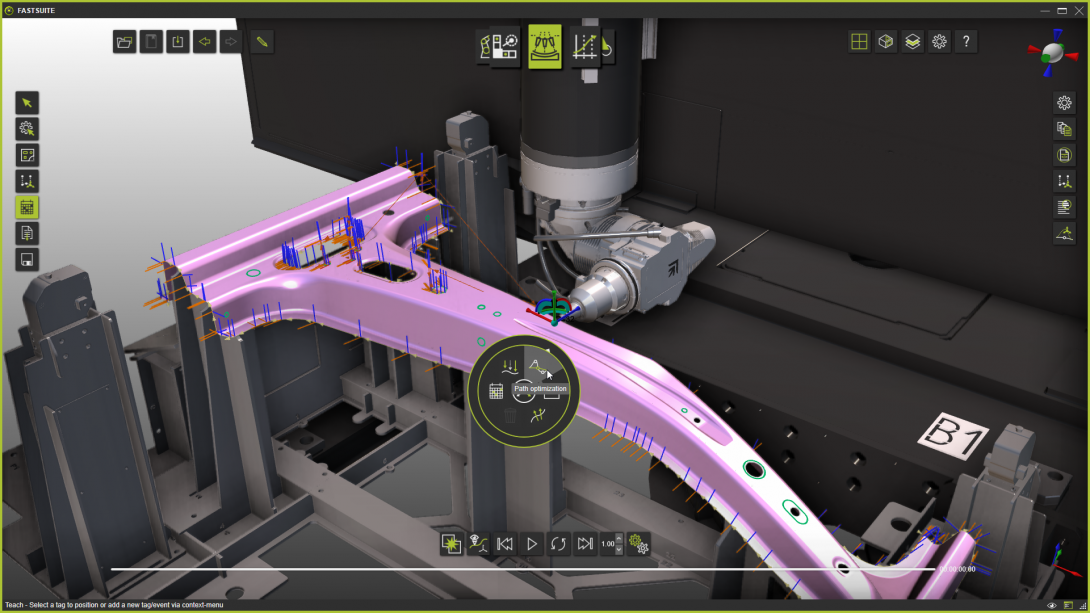Open the tag/event grid tool in the left sidebar
Screen dimensions: 1090x613
click(27, 207)
